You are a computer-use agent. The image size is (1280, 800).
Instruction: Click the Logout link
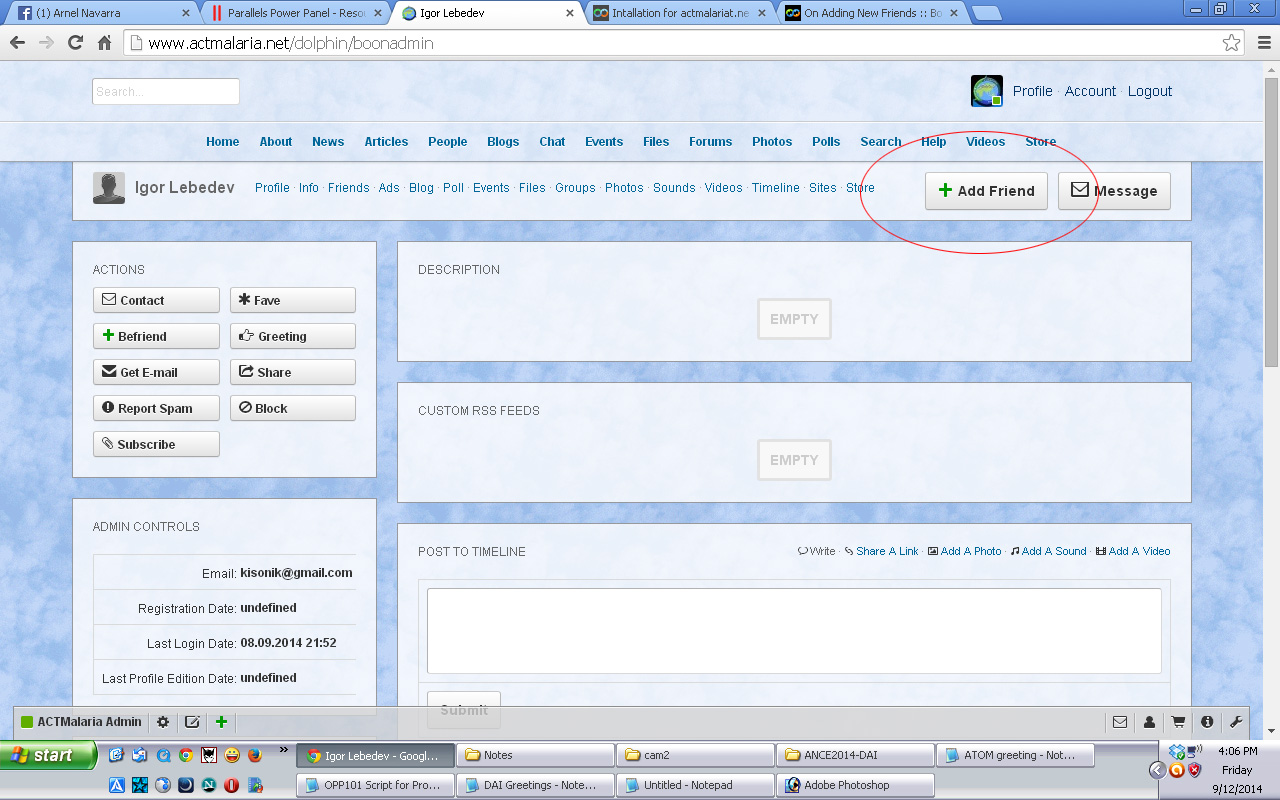(1150, 91)
